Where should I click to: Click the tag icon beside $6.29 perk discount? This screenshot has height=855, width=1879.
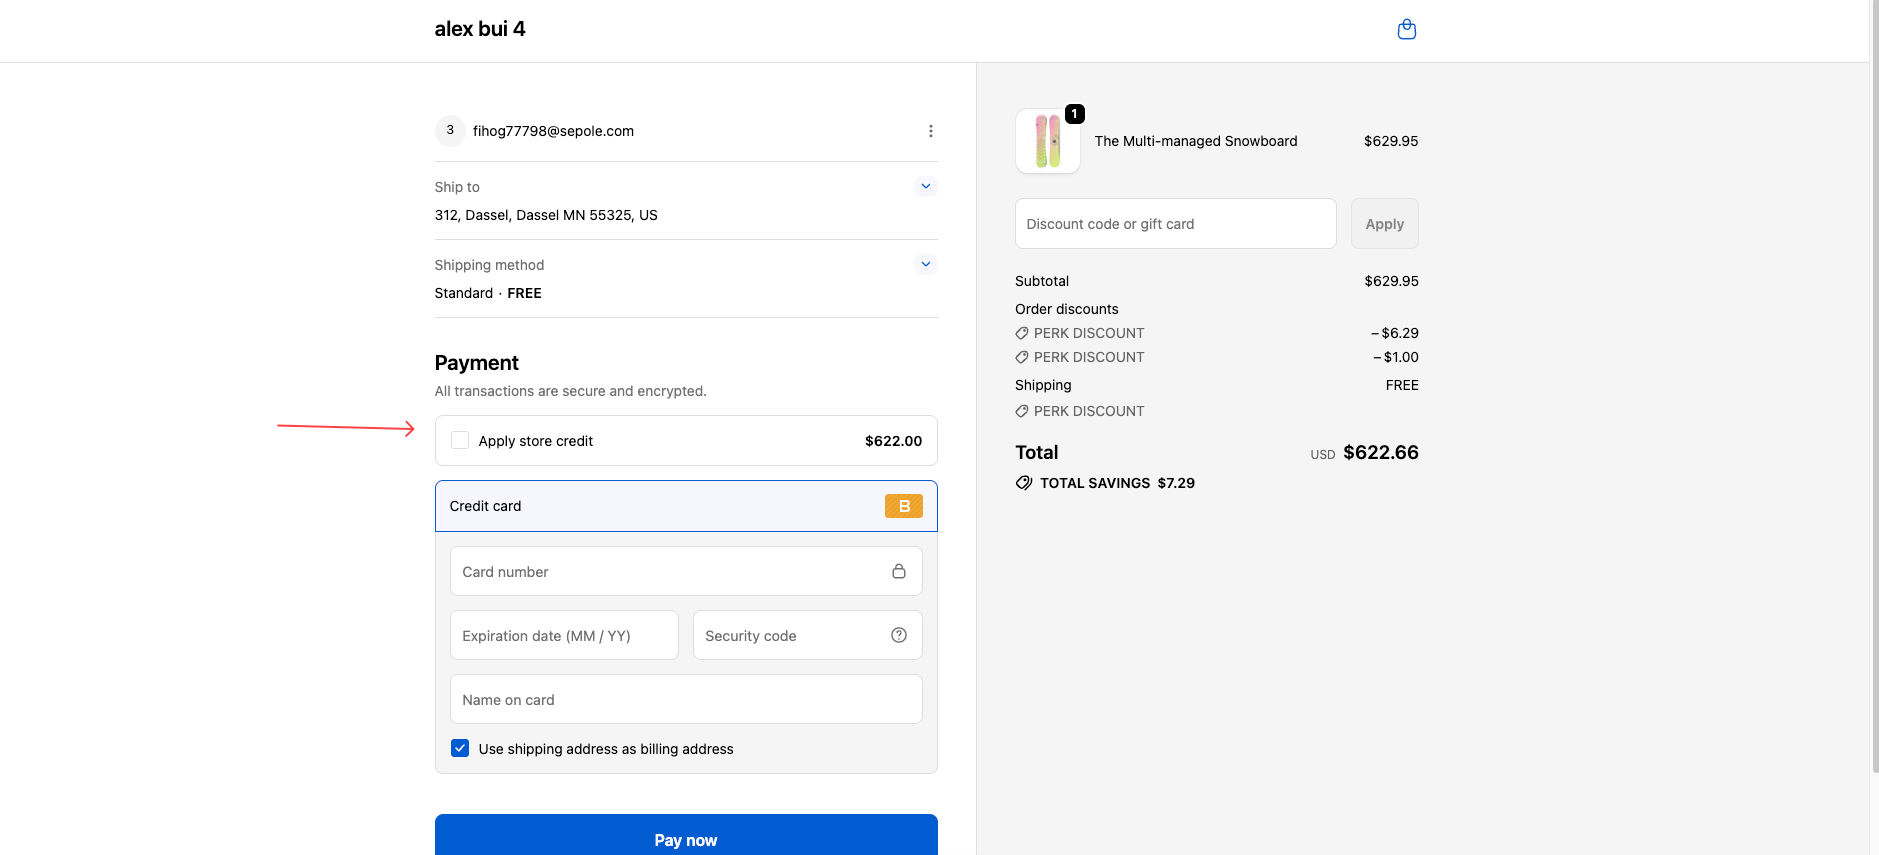(1022, 333)
